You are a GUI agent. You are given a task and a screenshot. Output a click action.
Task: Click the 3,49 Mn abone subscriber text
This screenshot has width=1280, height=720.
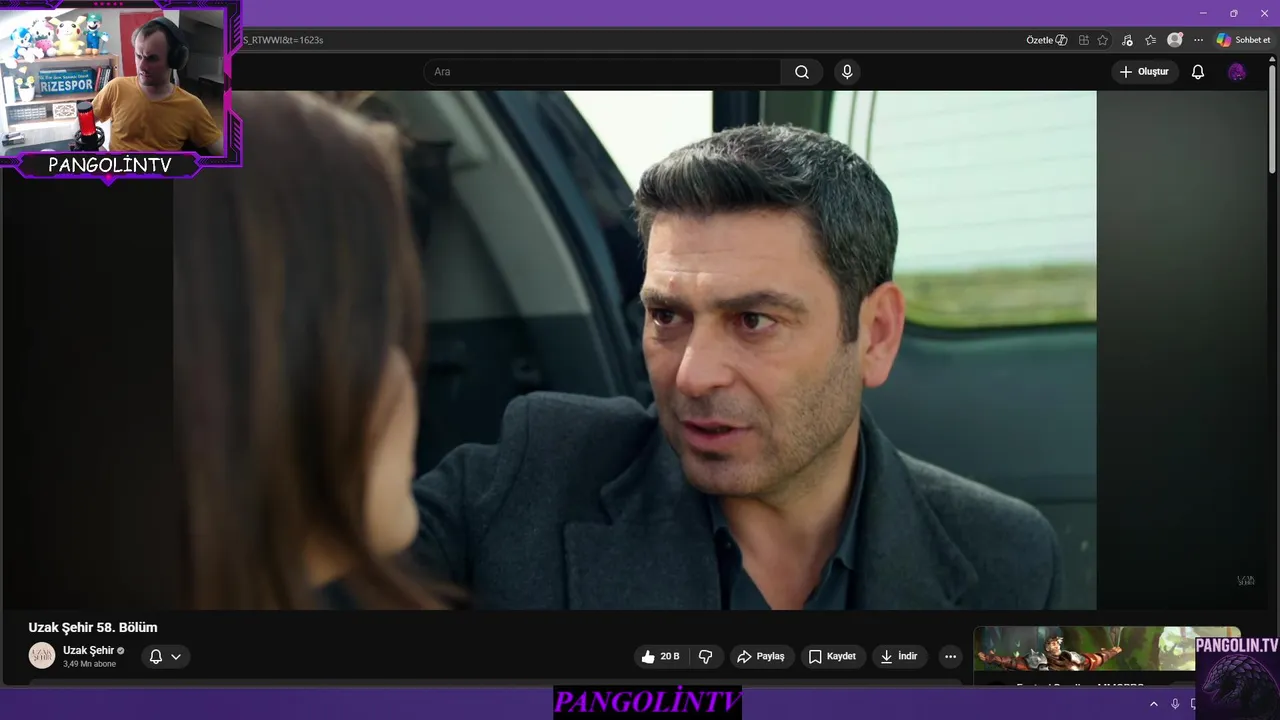[89, 664]
